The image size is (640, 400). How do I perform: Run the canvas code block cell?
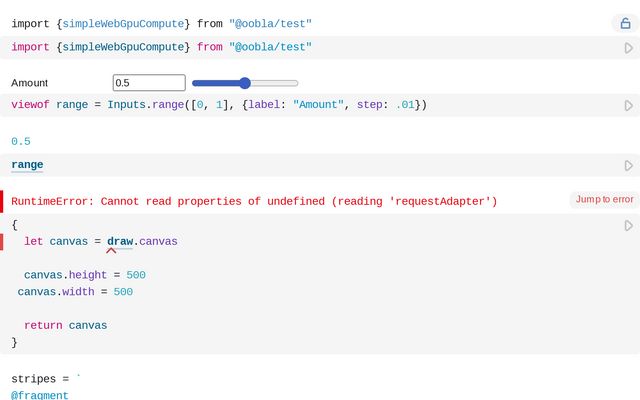click(628, 226)
